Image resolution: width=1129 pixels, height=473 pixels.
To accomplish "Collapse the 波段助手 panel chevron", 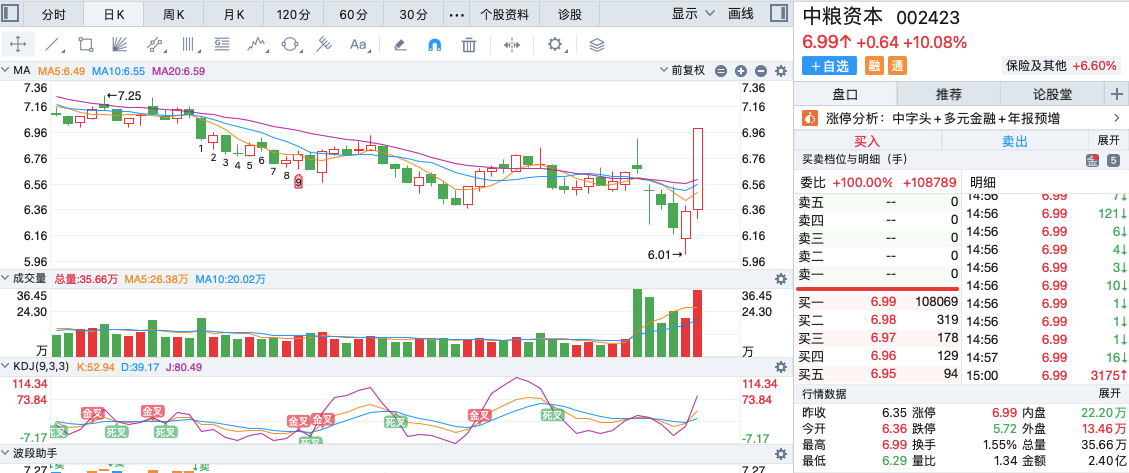I will (x=6, y=454).
